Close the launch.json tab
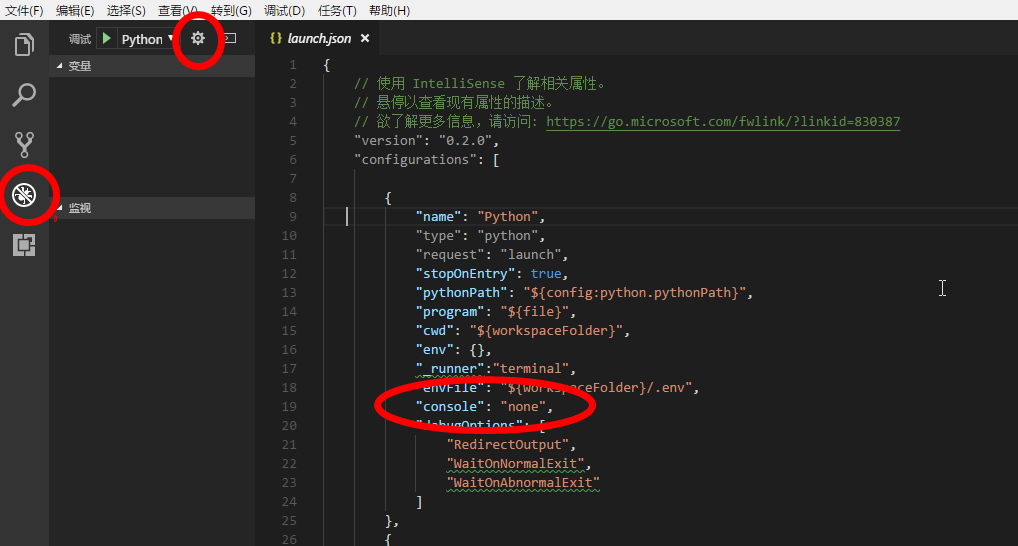 pos(365,38)
